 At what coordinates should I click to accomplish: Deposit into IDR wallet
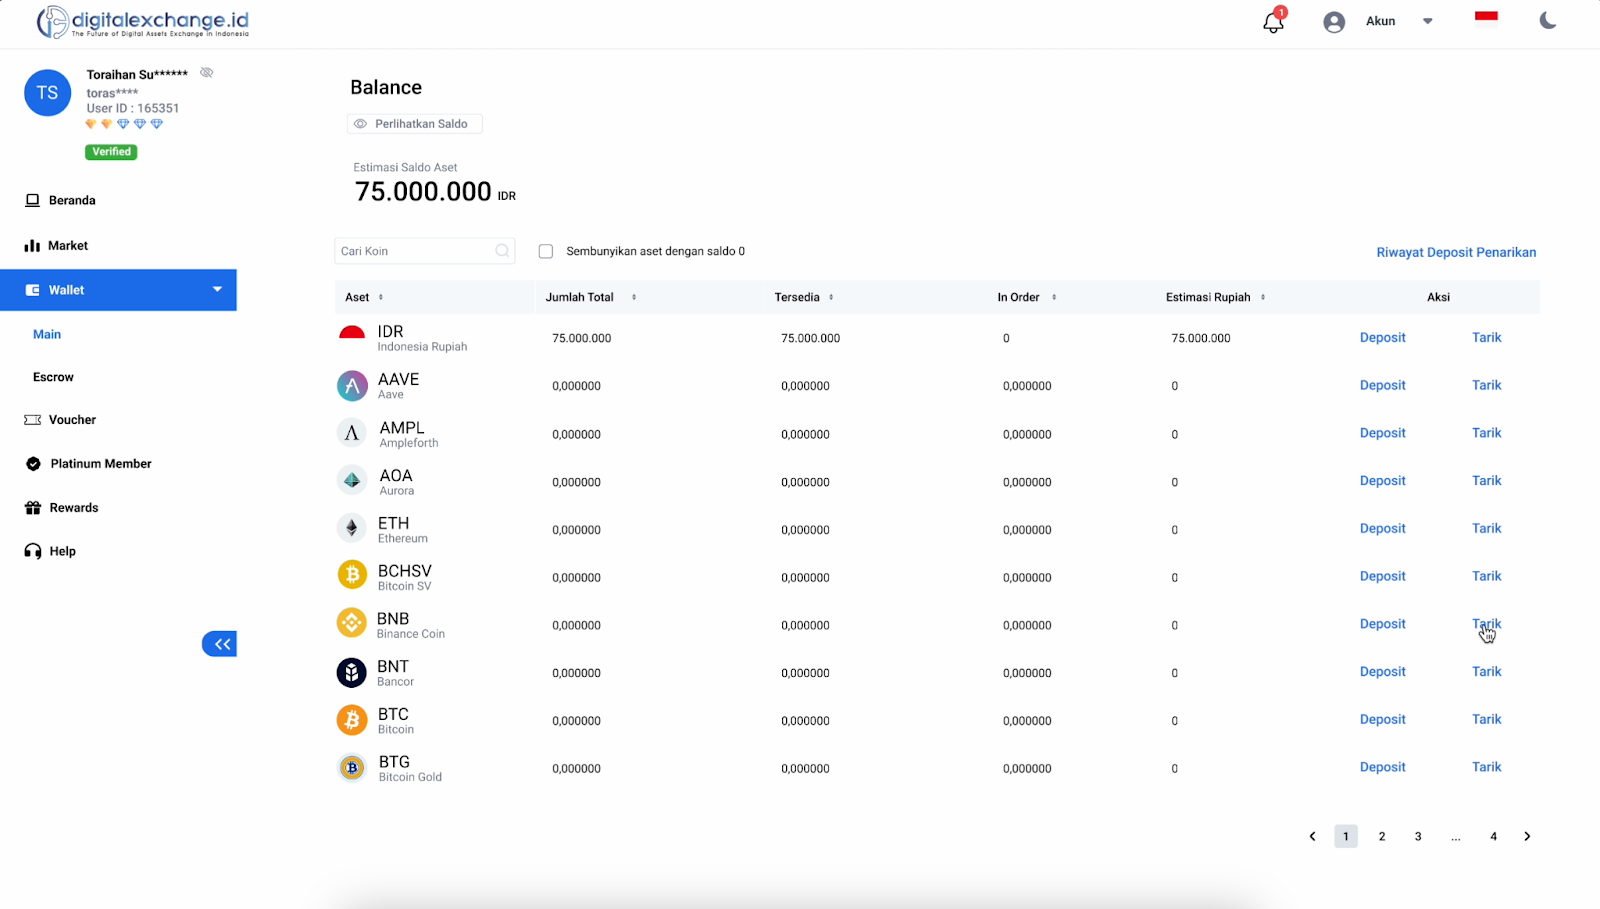coord(1383,338)
